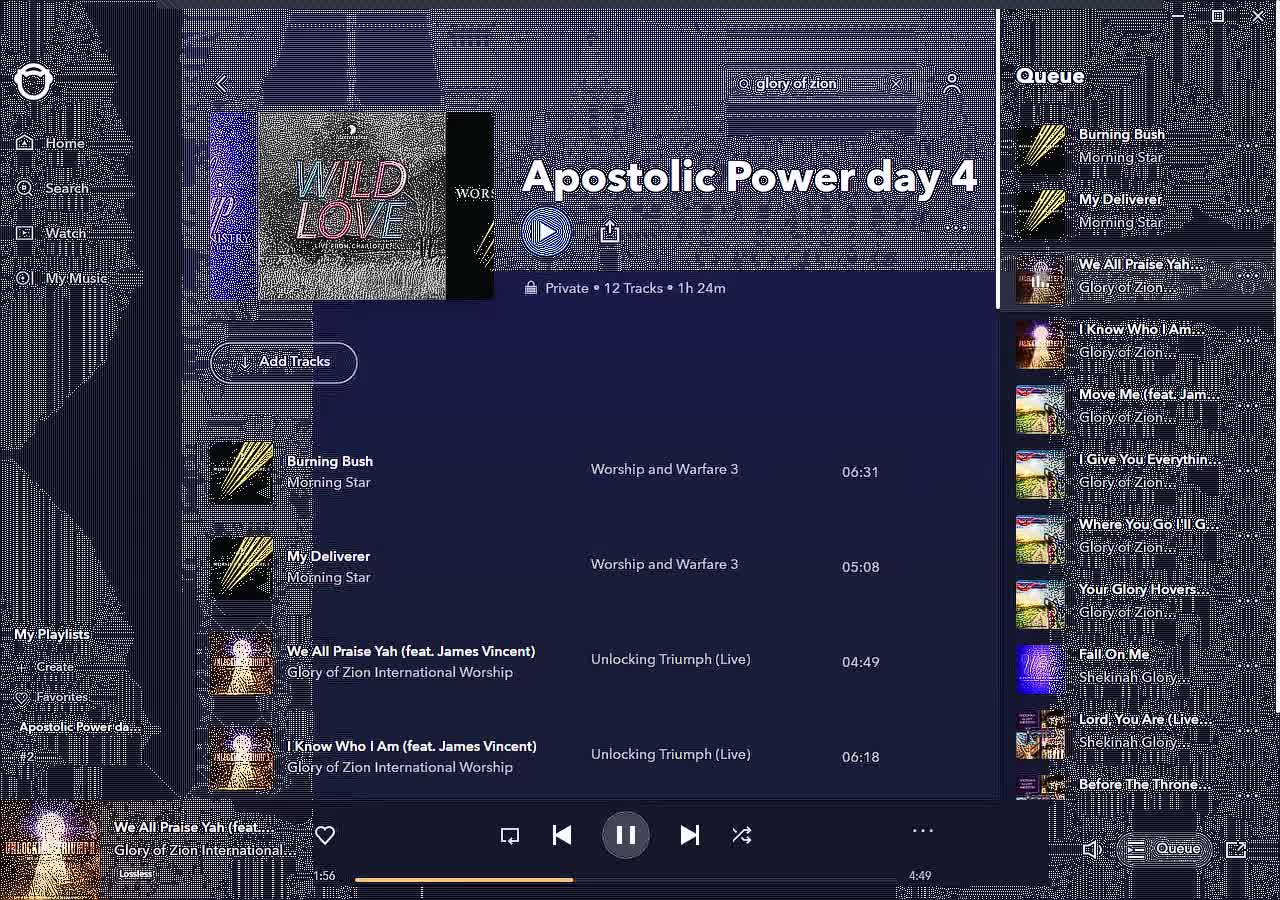The height and width of the screenshot is (900, 1280).
Task: Open Glory of Zion artist under I Know Who I Am
Action: (x=399, y=767)
